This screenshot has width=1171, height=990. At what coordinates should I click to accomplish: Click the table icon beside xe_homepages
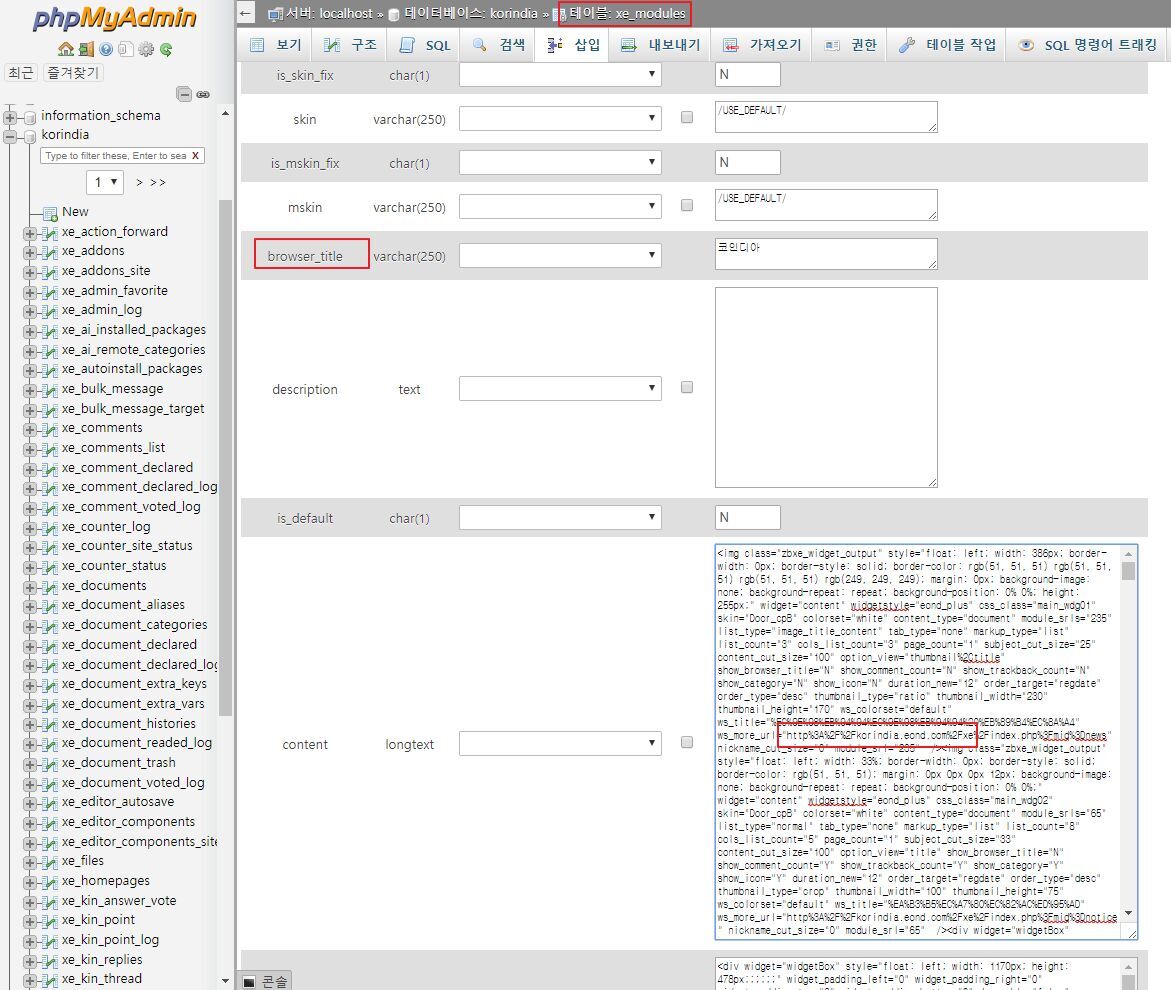click(49, 882)
